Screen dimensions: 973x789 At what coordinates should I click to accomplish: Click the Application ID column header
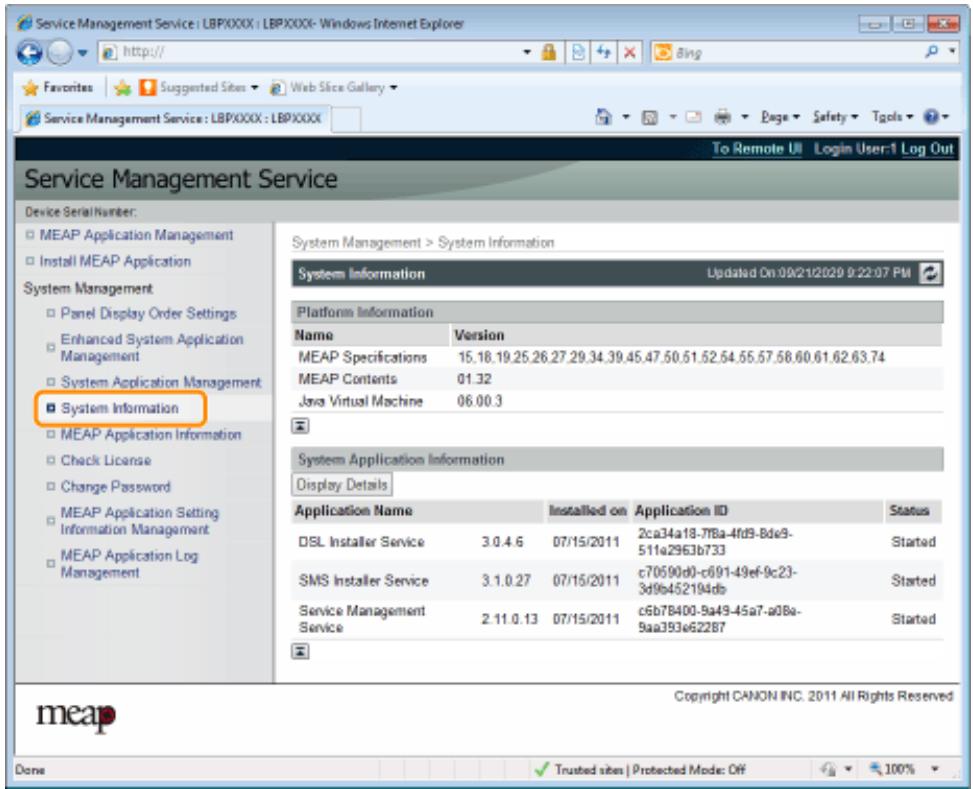(x=681, y=511)
